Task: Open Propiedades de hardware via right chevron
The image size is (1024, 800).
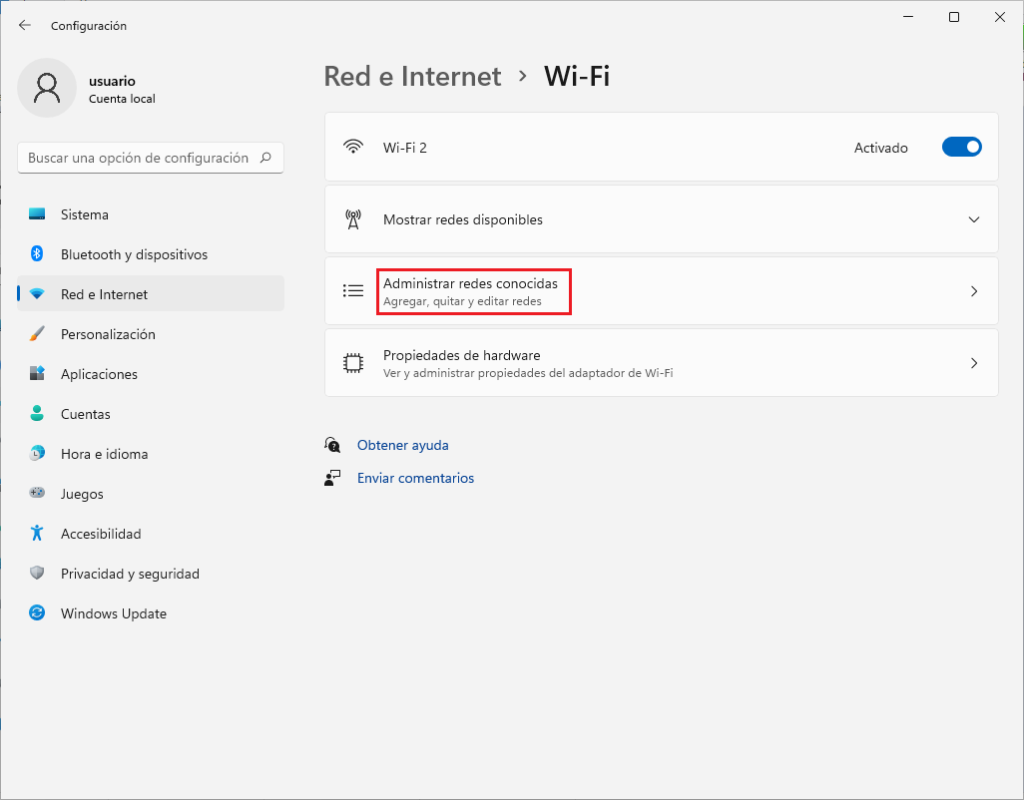Action: pos(974,363)
